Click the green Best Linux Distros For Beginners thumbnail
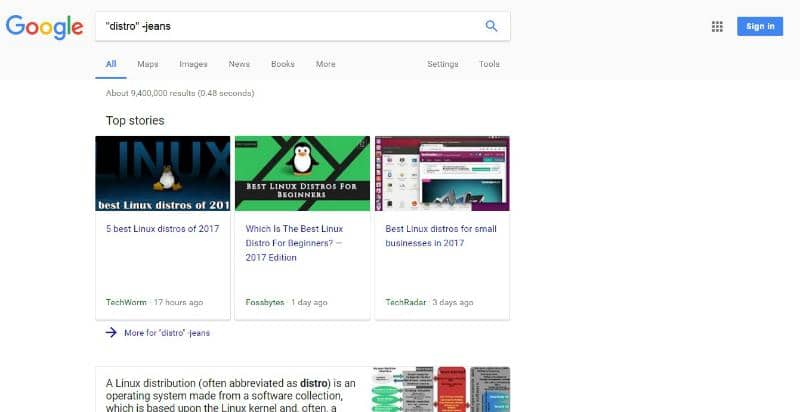800x412 pixels. pos(303,173)
